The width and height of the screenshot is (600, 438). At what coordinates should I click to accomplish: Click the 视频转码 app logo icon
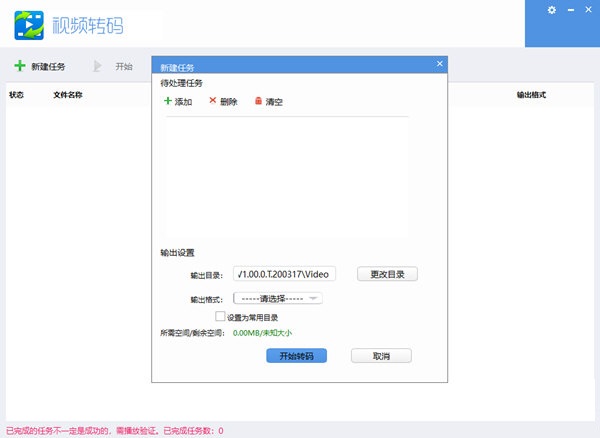pyautogui.click(x=29, y=24)
